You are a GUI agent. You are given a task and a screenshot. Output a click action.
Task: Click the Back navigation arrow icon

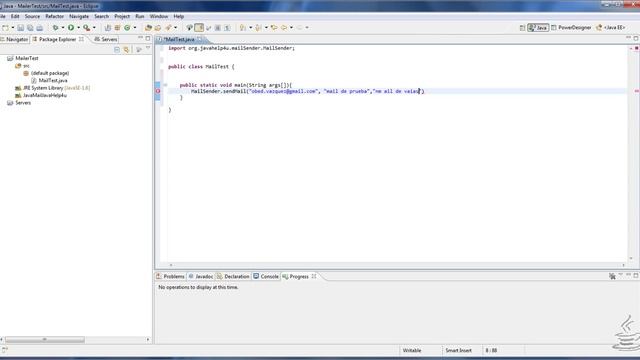point(284,27)
